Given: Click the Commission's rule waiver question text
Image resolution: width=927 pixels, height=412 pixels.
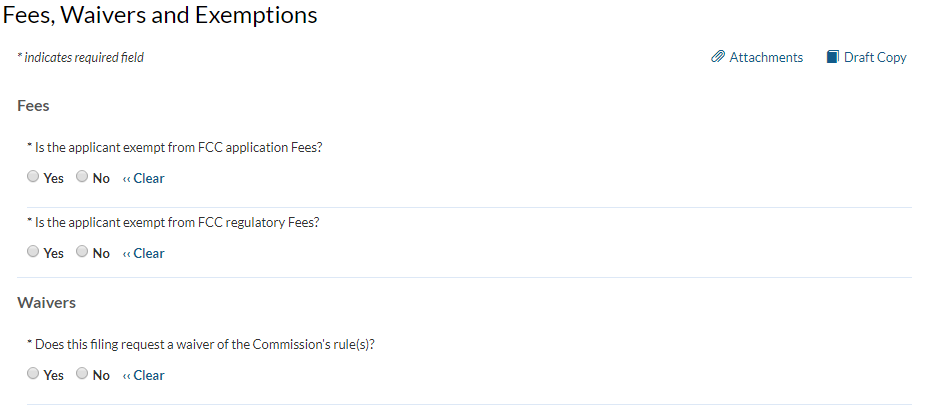Looking at the screenshot, I should point(211,344).
